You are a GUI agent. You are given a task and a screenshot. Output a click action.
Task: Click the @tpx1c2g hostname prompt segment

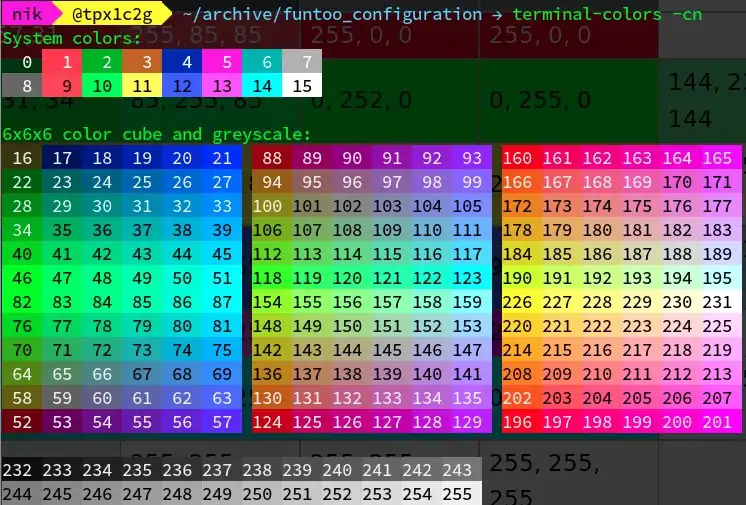[112, 14]
